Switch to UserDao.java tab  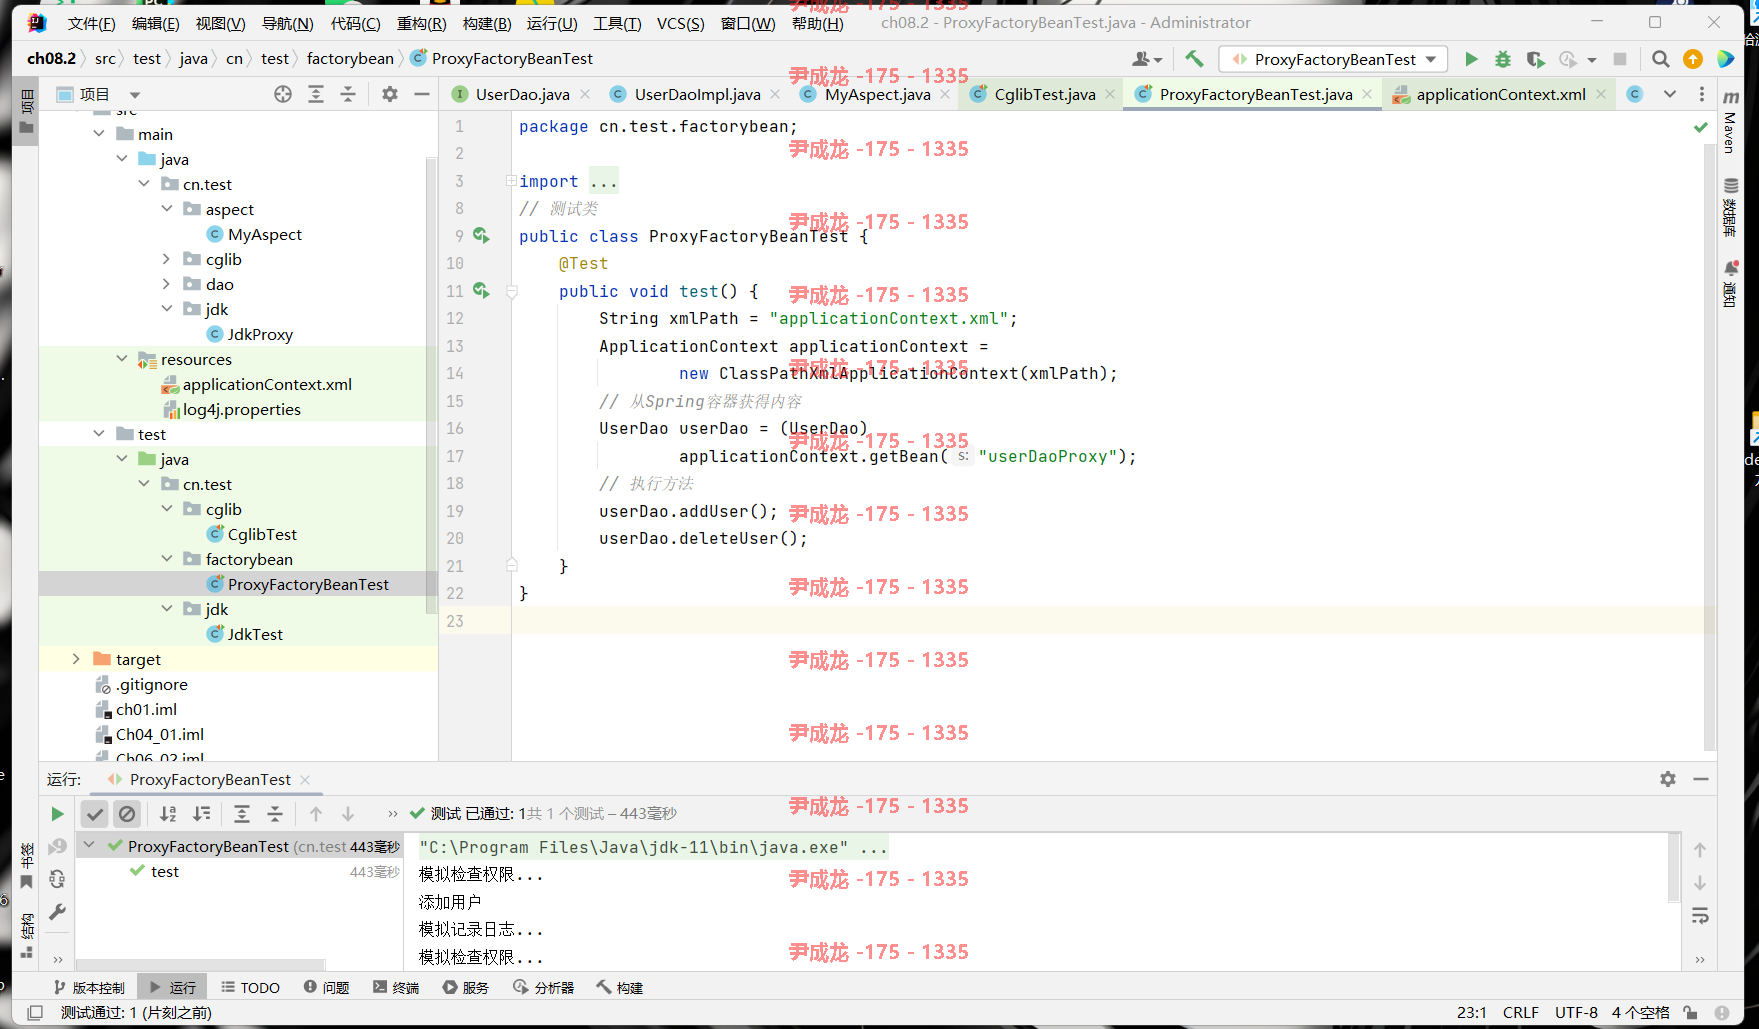point(522,94)
